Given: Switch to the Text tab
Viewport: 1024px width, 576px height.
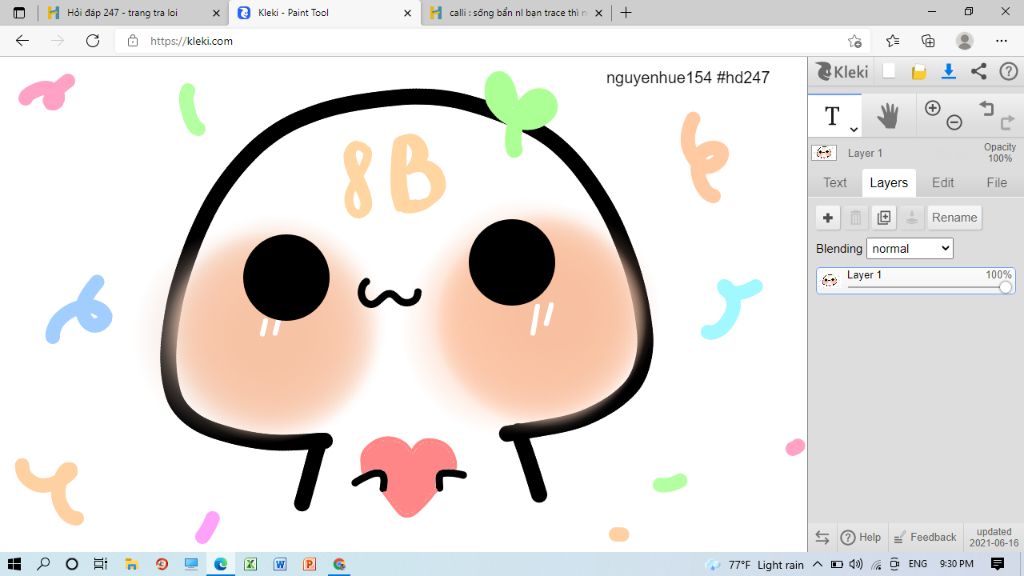Looking at the screenshot, I should click(835, 183).
